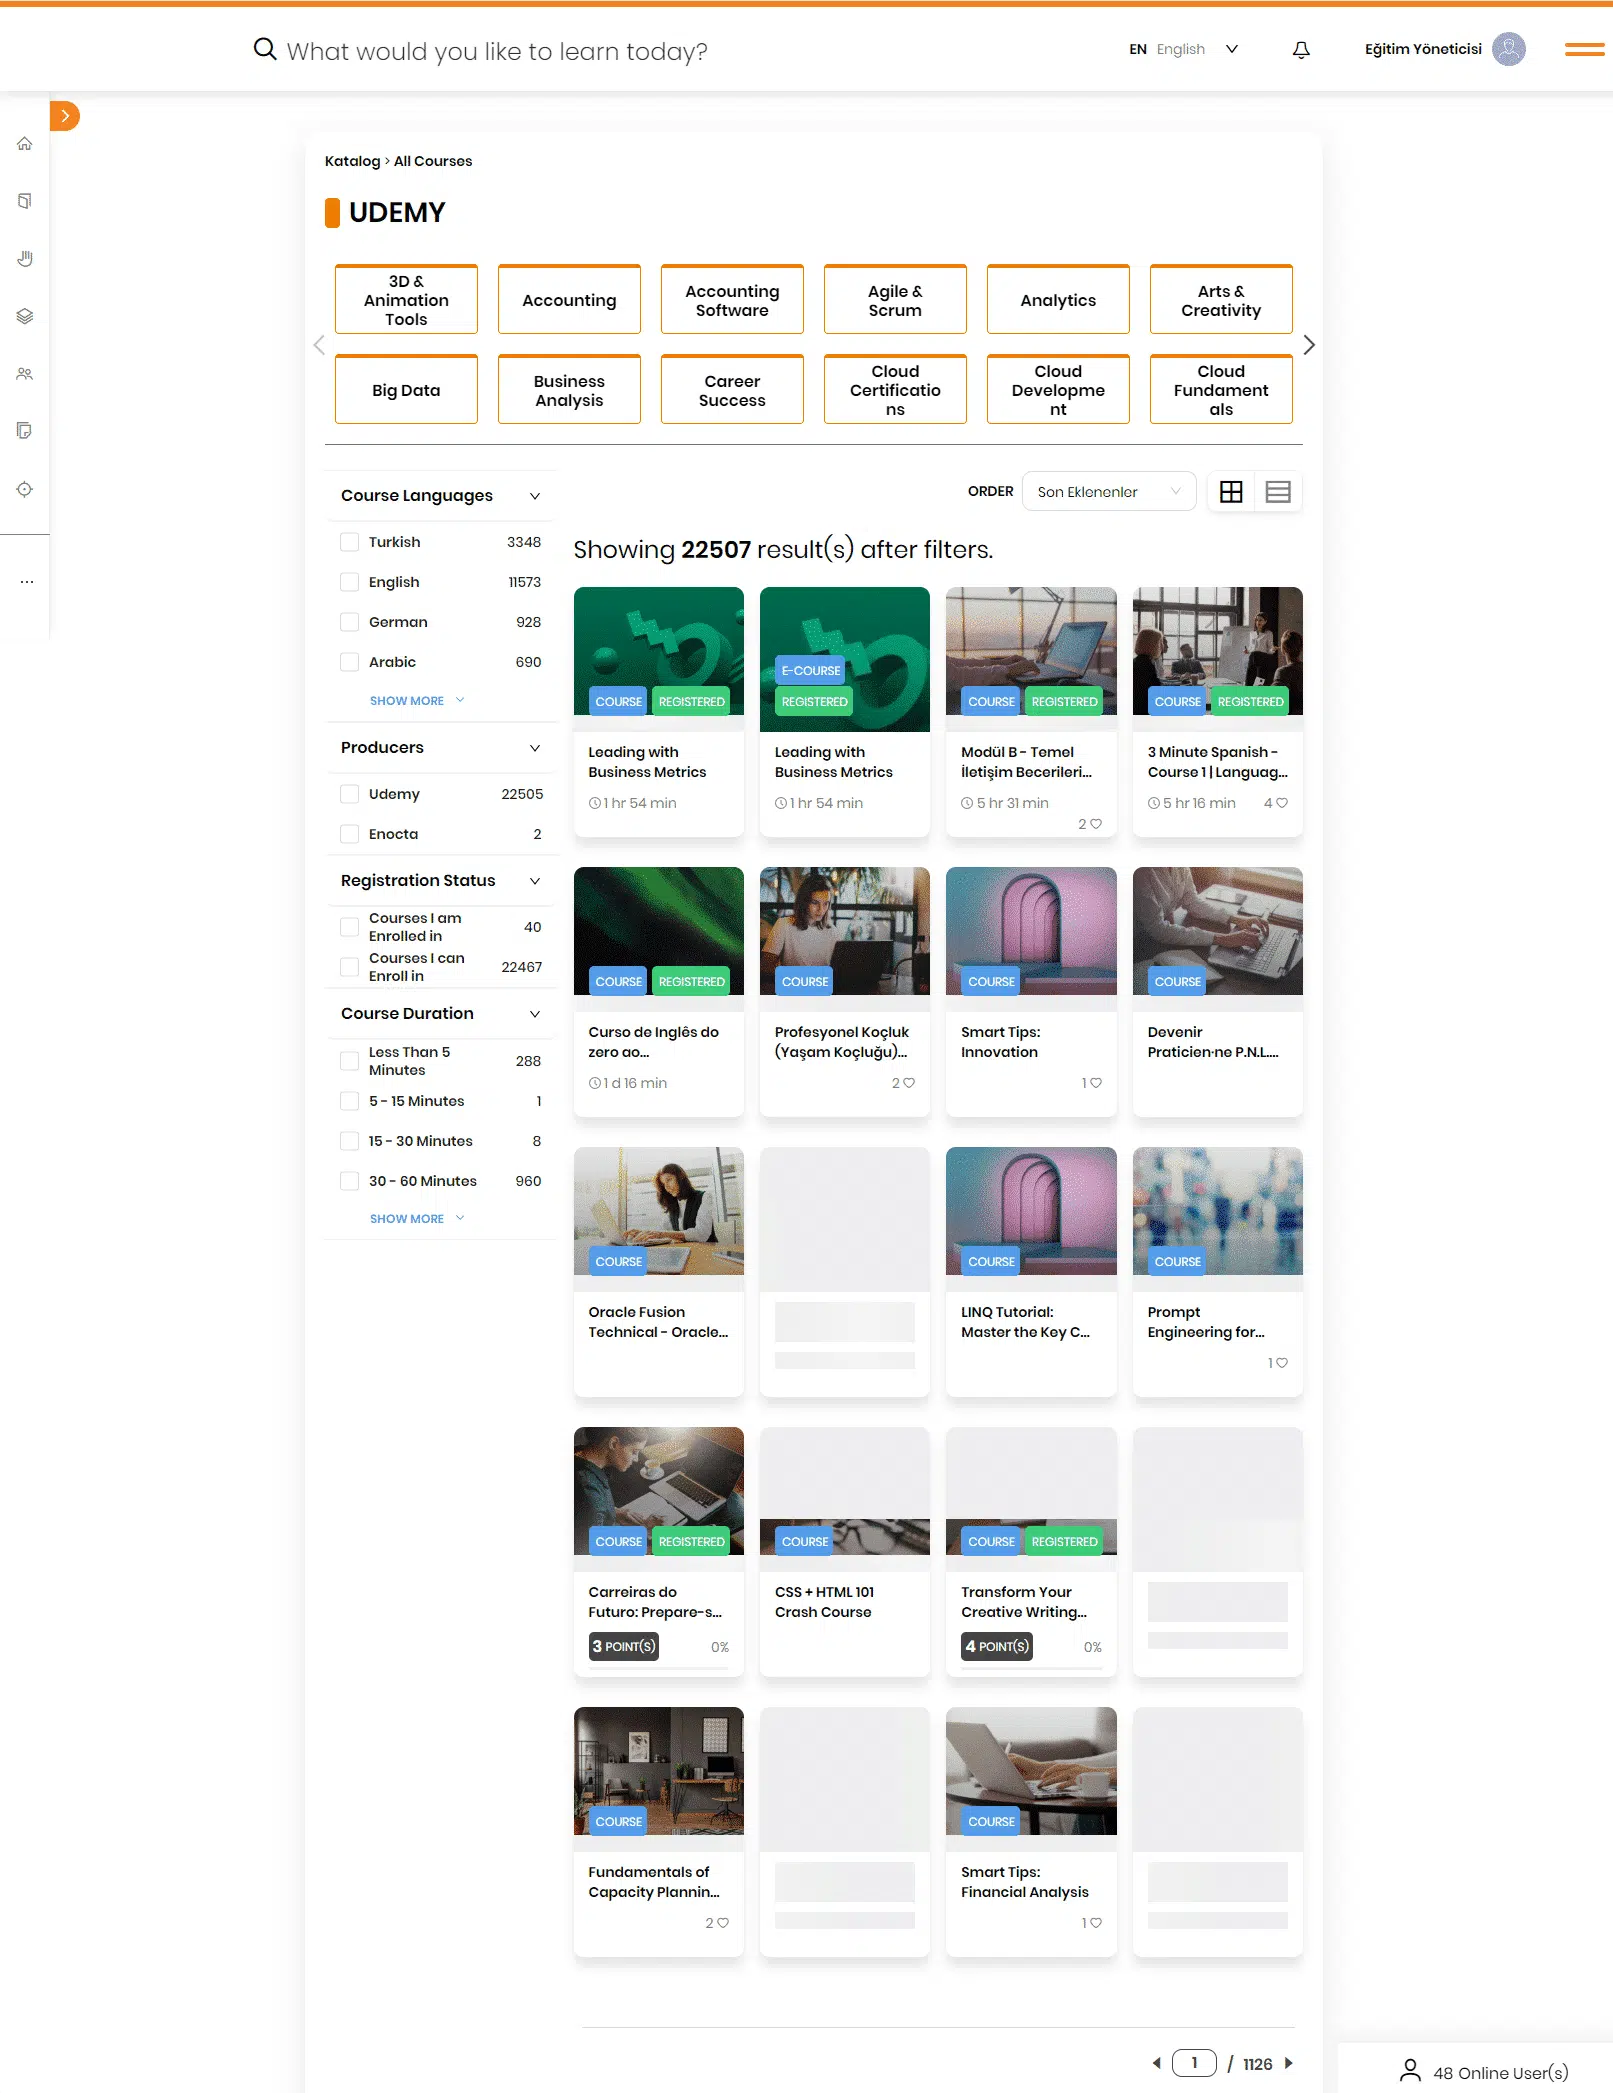This screenshot has height=2093, width=1613.
Task: Open the All Courses breadcrumb link
Action: [433, 161]
